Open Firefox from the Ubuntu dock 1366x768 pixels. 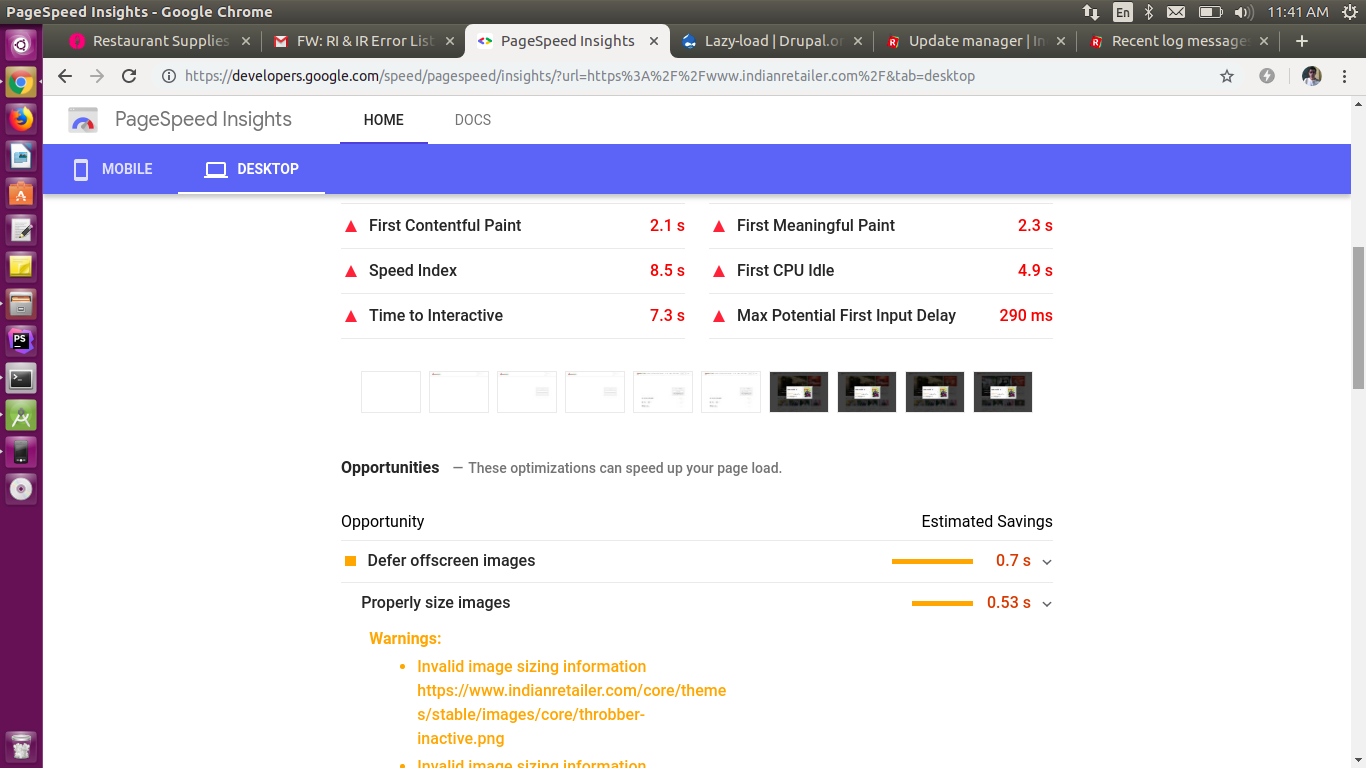pos(21,119)
